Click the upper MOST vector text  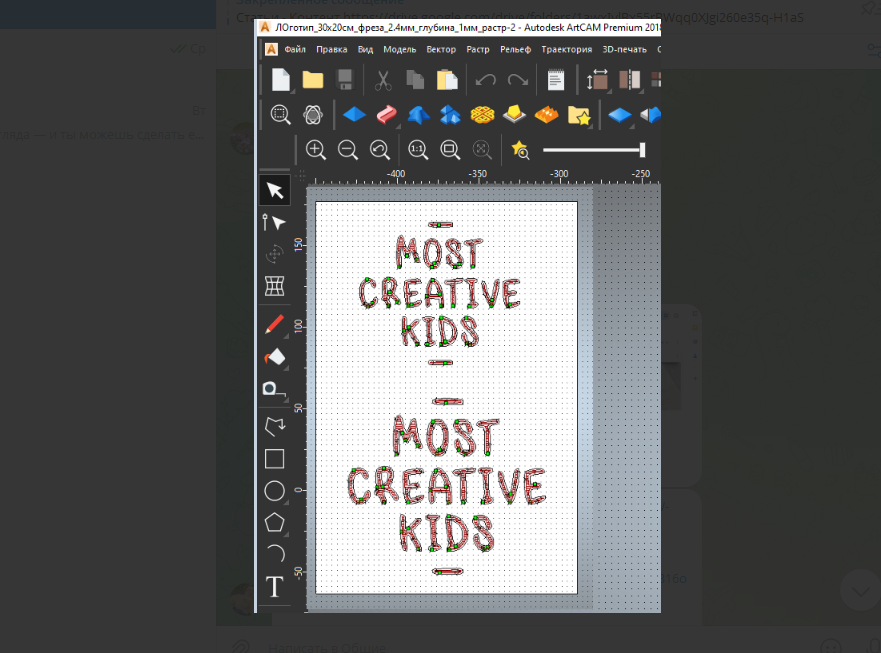click(439, 251)
